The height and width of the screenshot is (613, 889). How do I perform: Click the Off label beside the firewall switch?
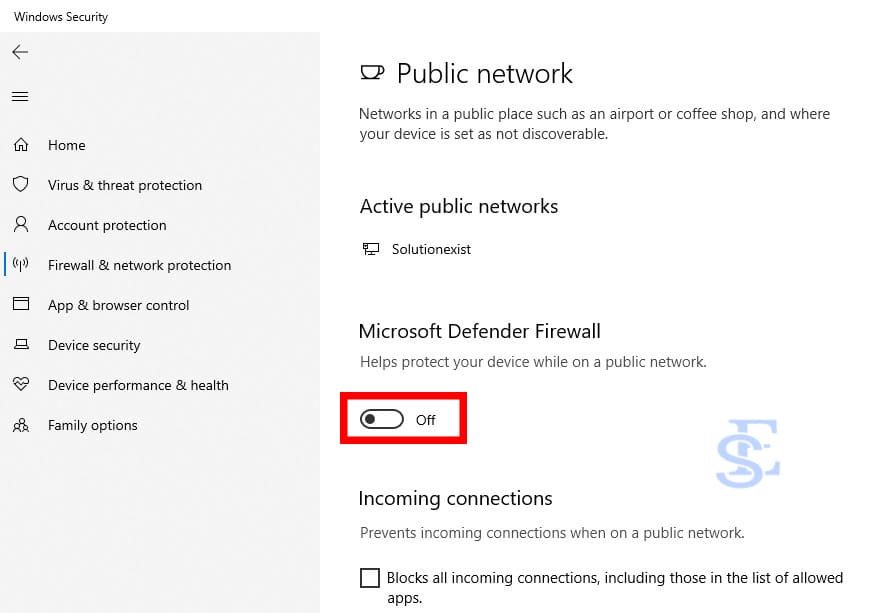[426, 420]
